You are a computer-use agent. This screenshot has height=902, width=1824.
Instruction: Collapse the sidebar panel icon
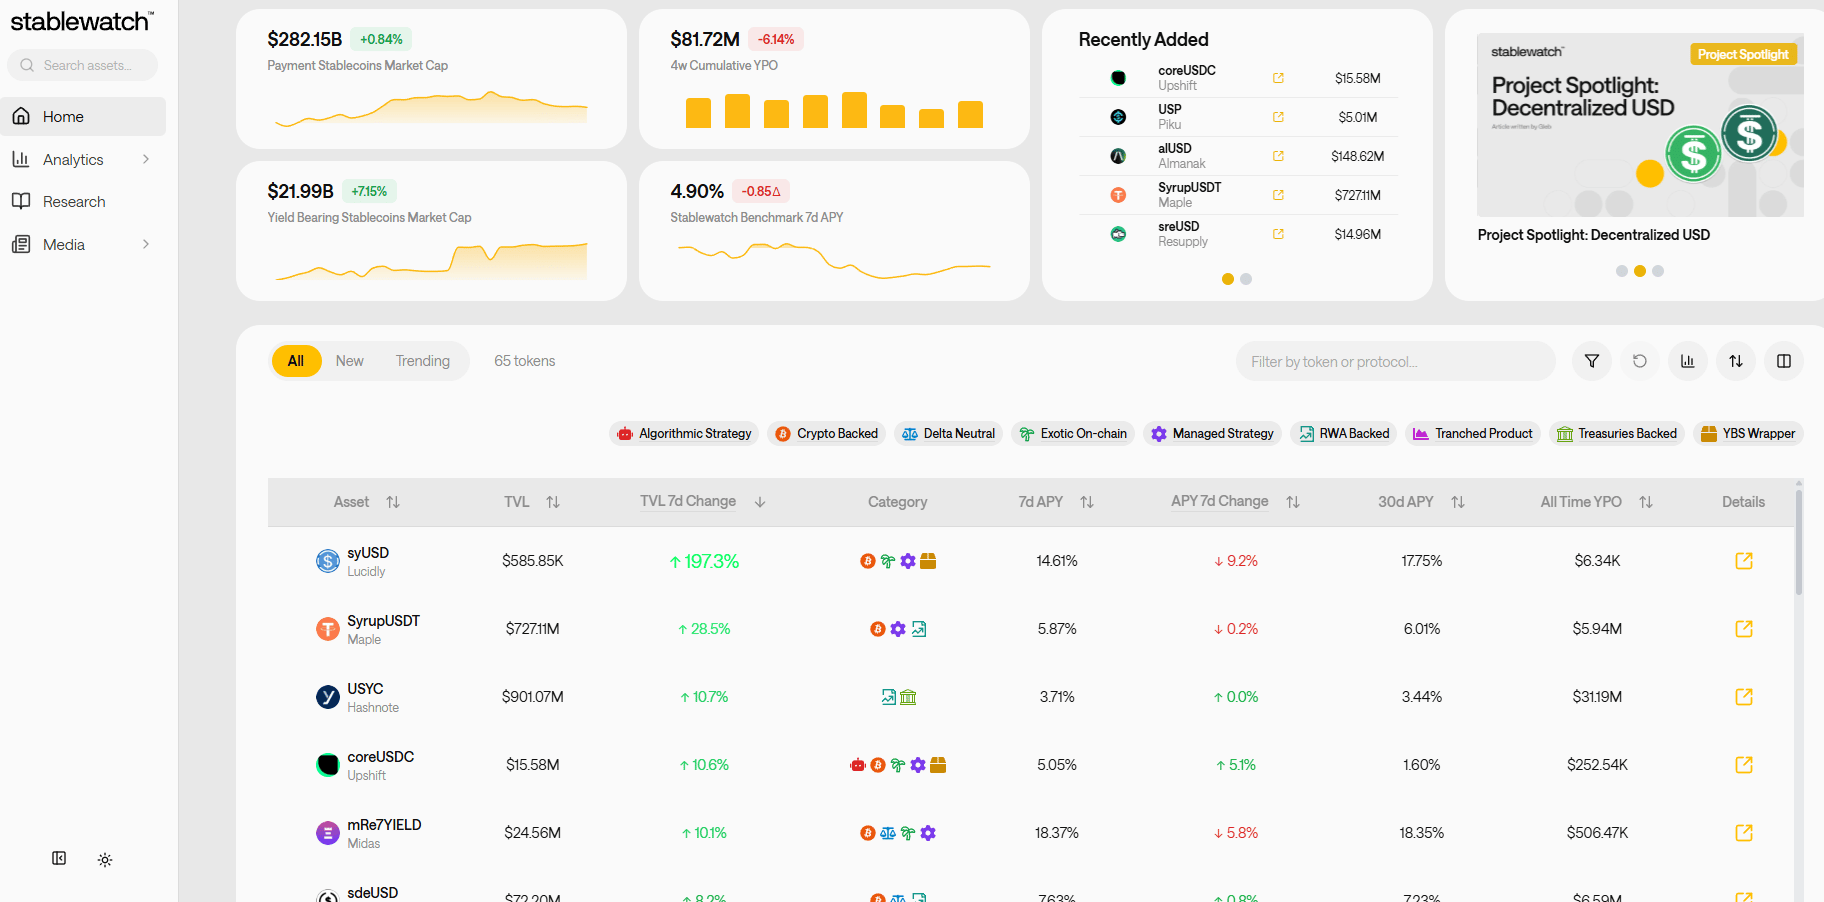pyautogui.click(x=59, y=858)
